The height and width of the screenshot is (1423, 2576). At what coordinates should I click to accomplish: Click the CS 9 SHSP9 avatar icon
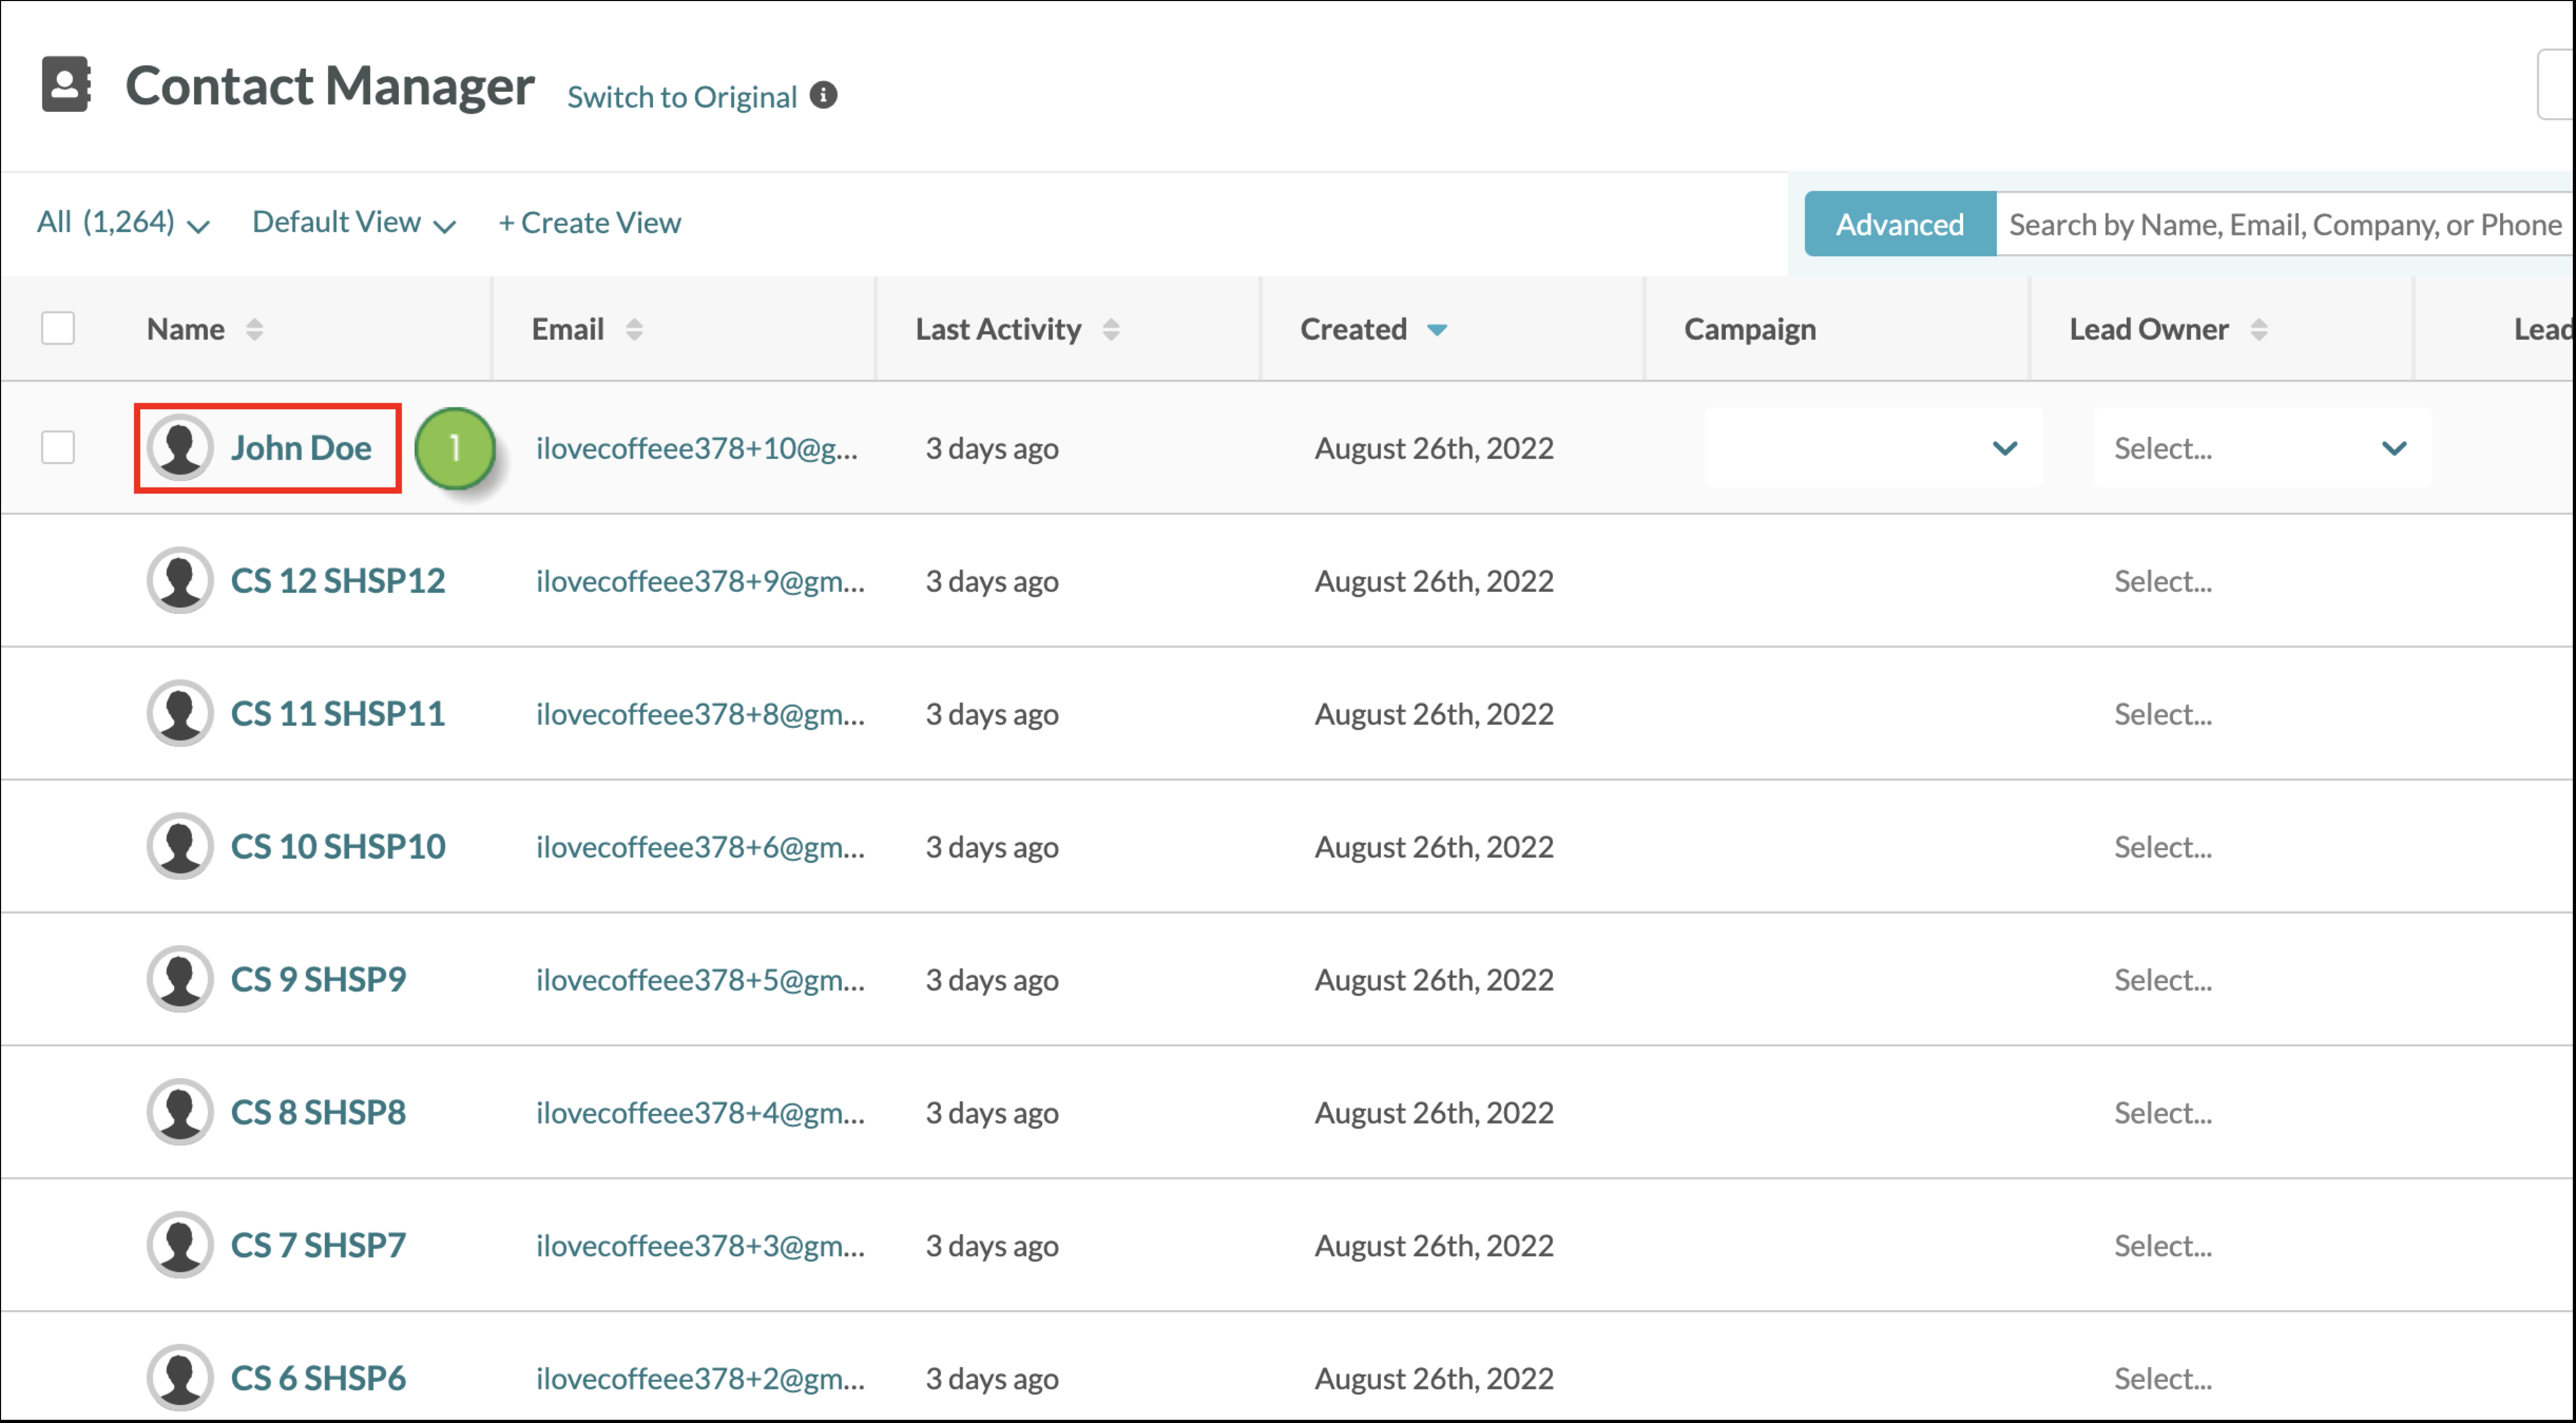tap(180, 980)
